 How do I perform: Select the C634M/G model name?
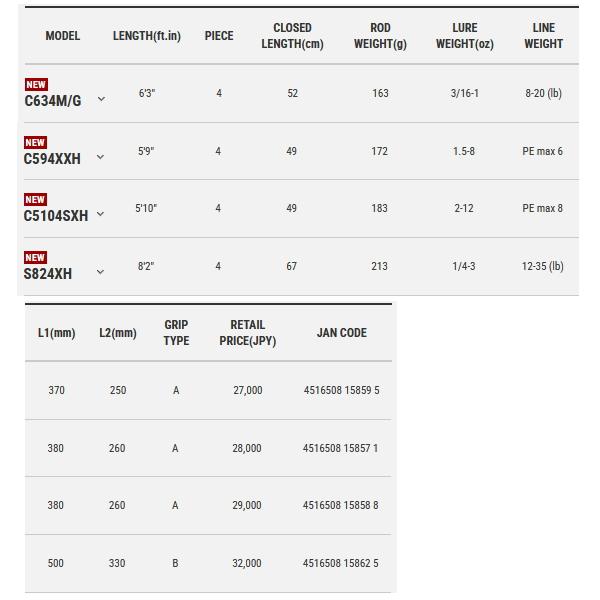[53, 101]
